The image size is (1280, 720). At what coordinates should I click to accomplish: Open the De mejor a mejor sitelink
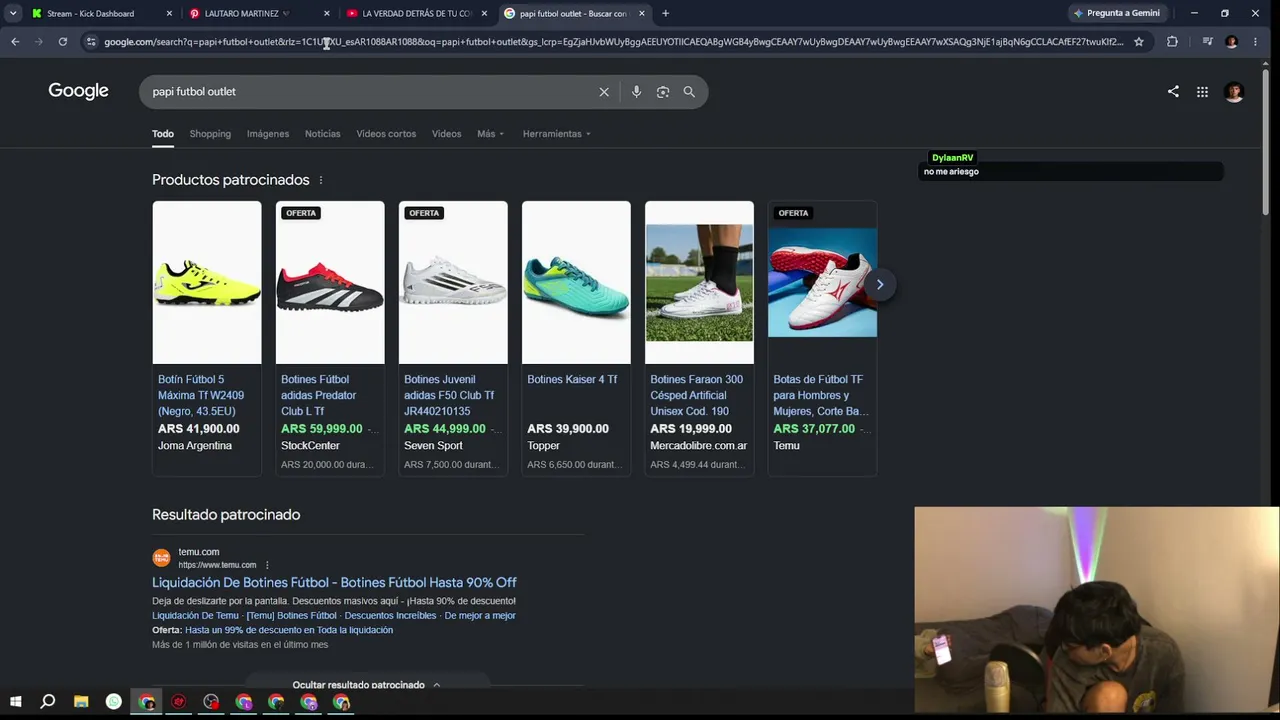click(x=480, y=616)
